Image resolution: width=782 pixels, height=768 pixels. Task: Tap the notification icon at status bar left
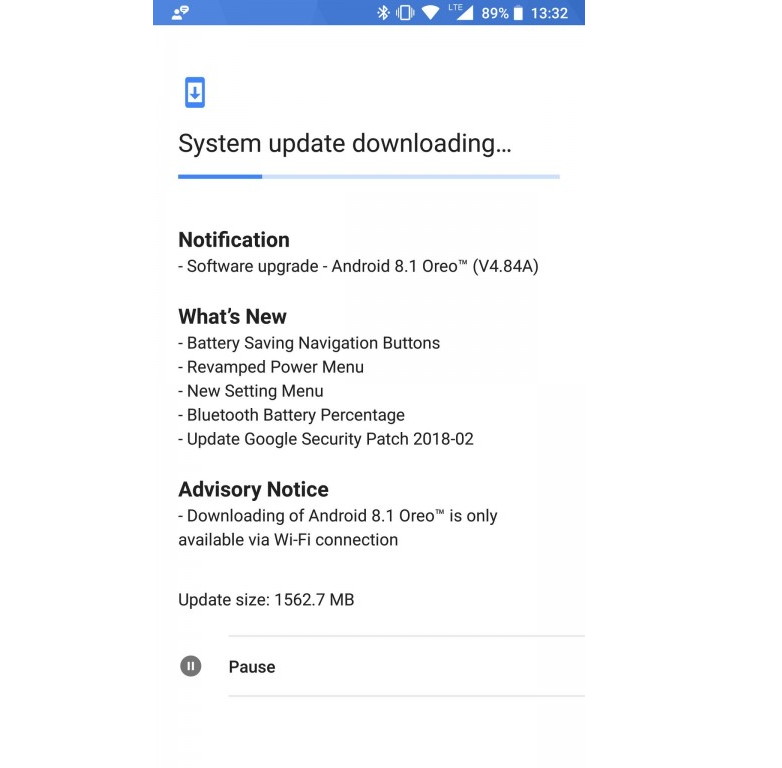pyautogui.click(x=180, y=12)
